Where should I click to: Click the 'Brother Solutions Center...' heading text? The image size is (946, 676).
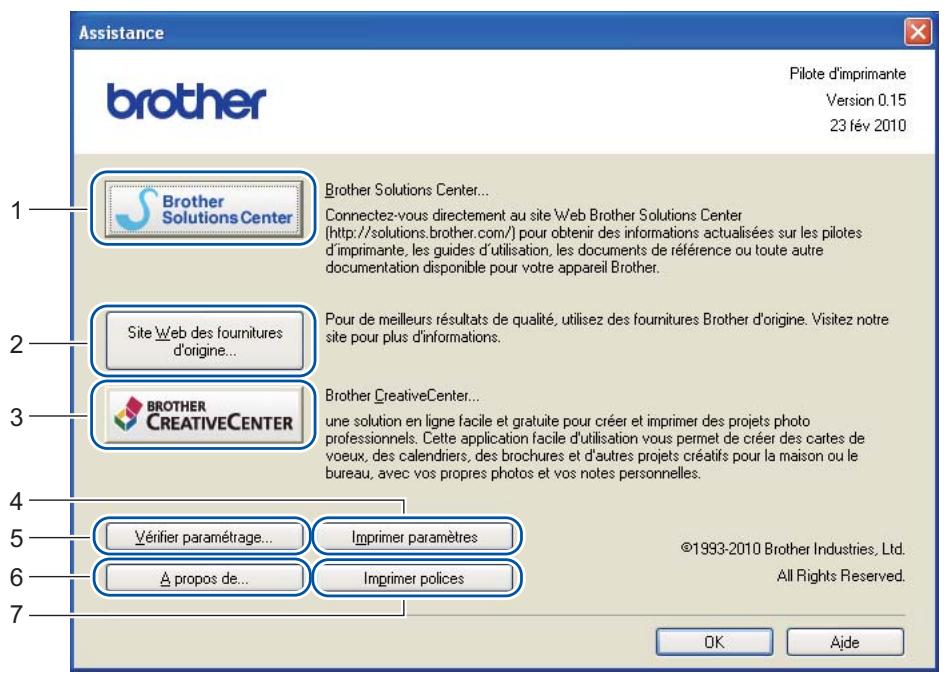coord(407,190)
